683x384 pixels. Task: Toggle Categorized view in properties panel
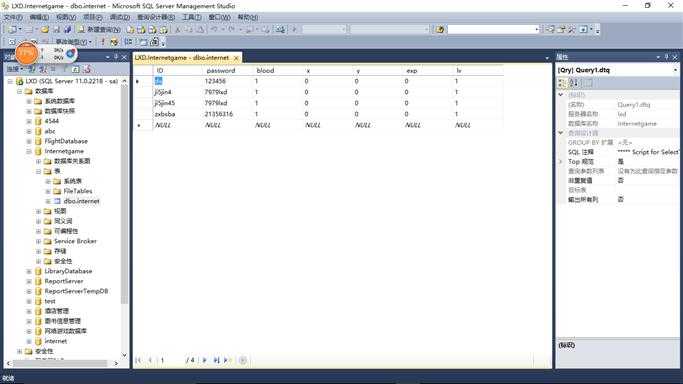pyautogui.click(x=562, y=83)
